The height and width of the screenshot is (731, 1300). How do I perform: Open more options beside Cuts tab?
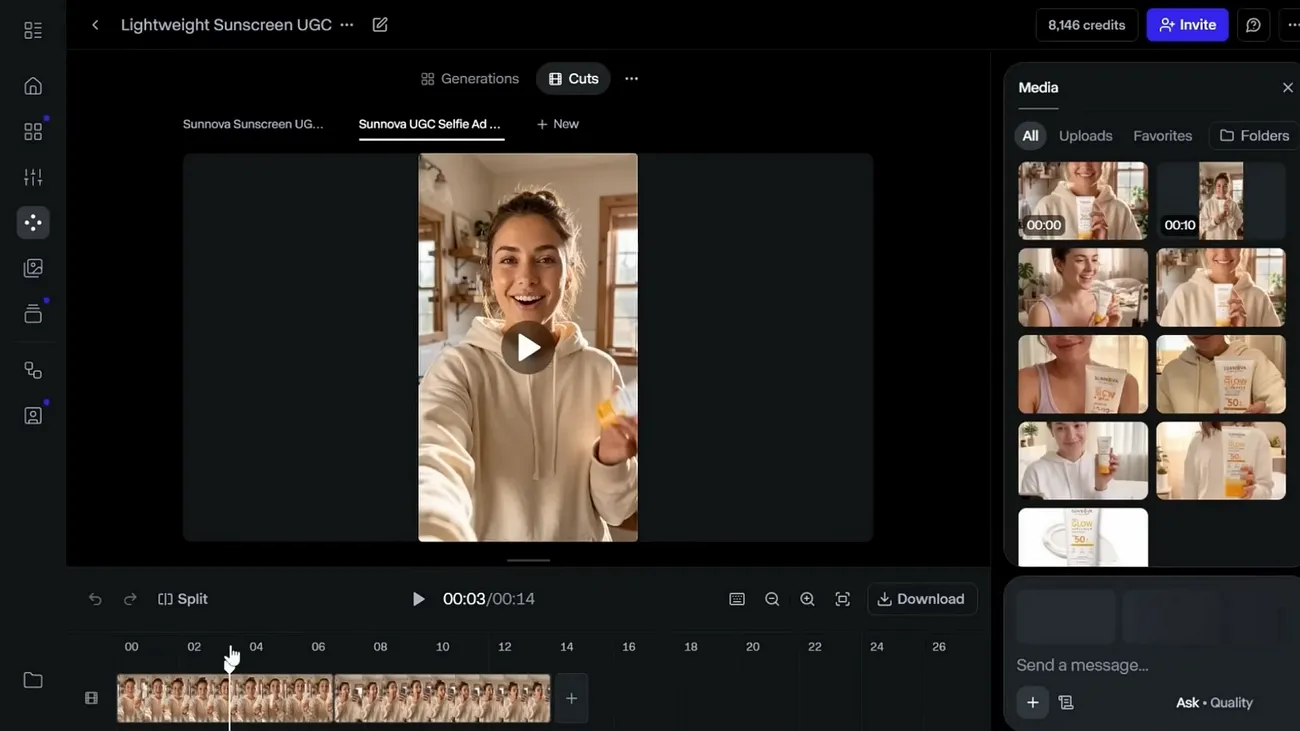(631, 79)
